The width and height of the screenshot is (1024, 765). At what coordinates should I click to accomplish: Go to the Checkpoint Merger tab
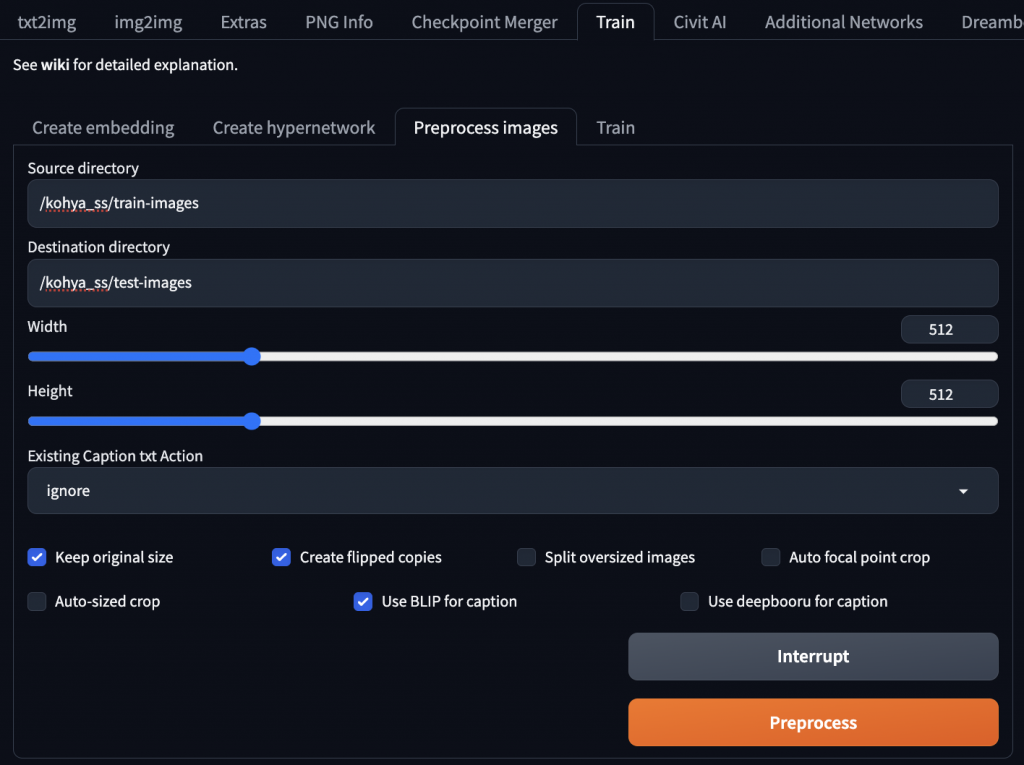[x=484, y=22]
